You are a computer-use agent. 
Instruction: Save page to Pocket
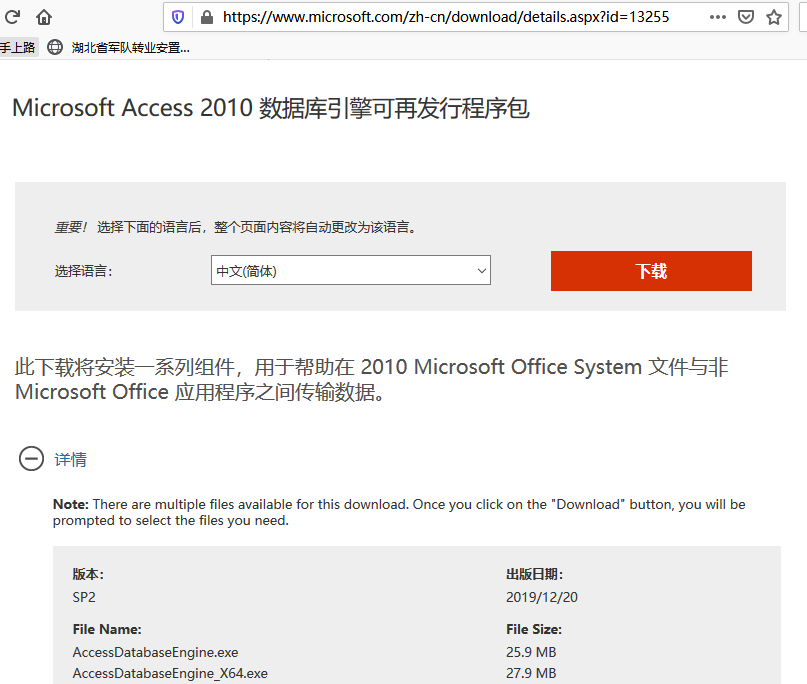pos(746,17)
